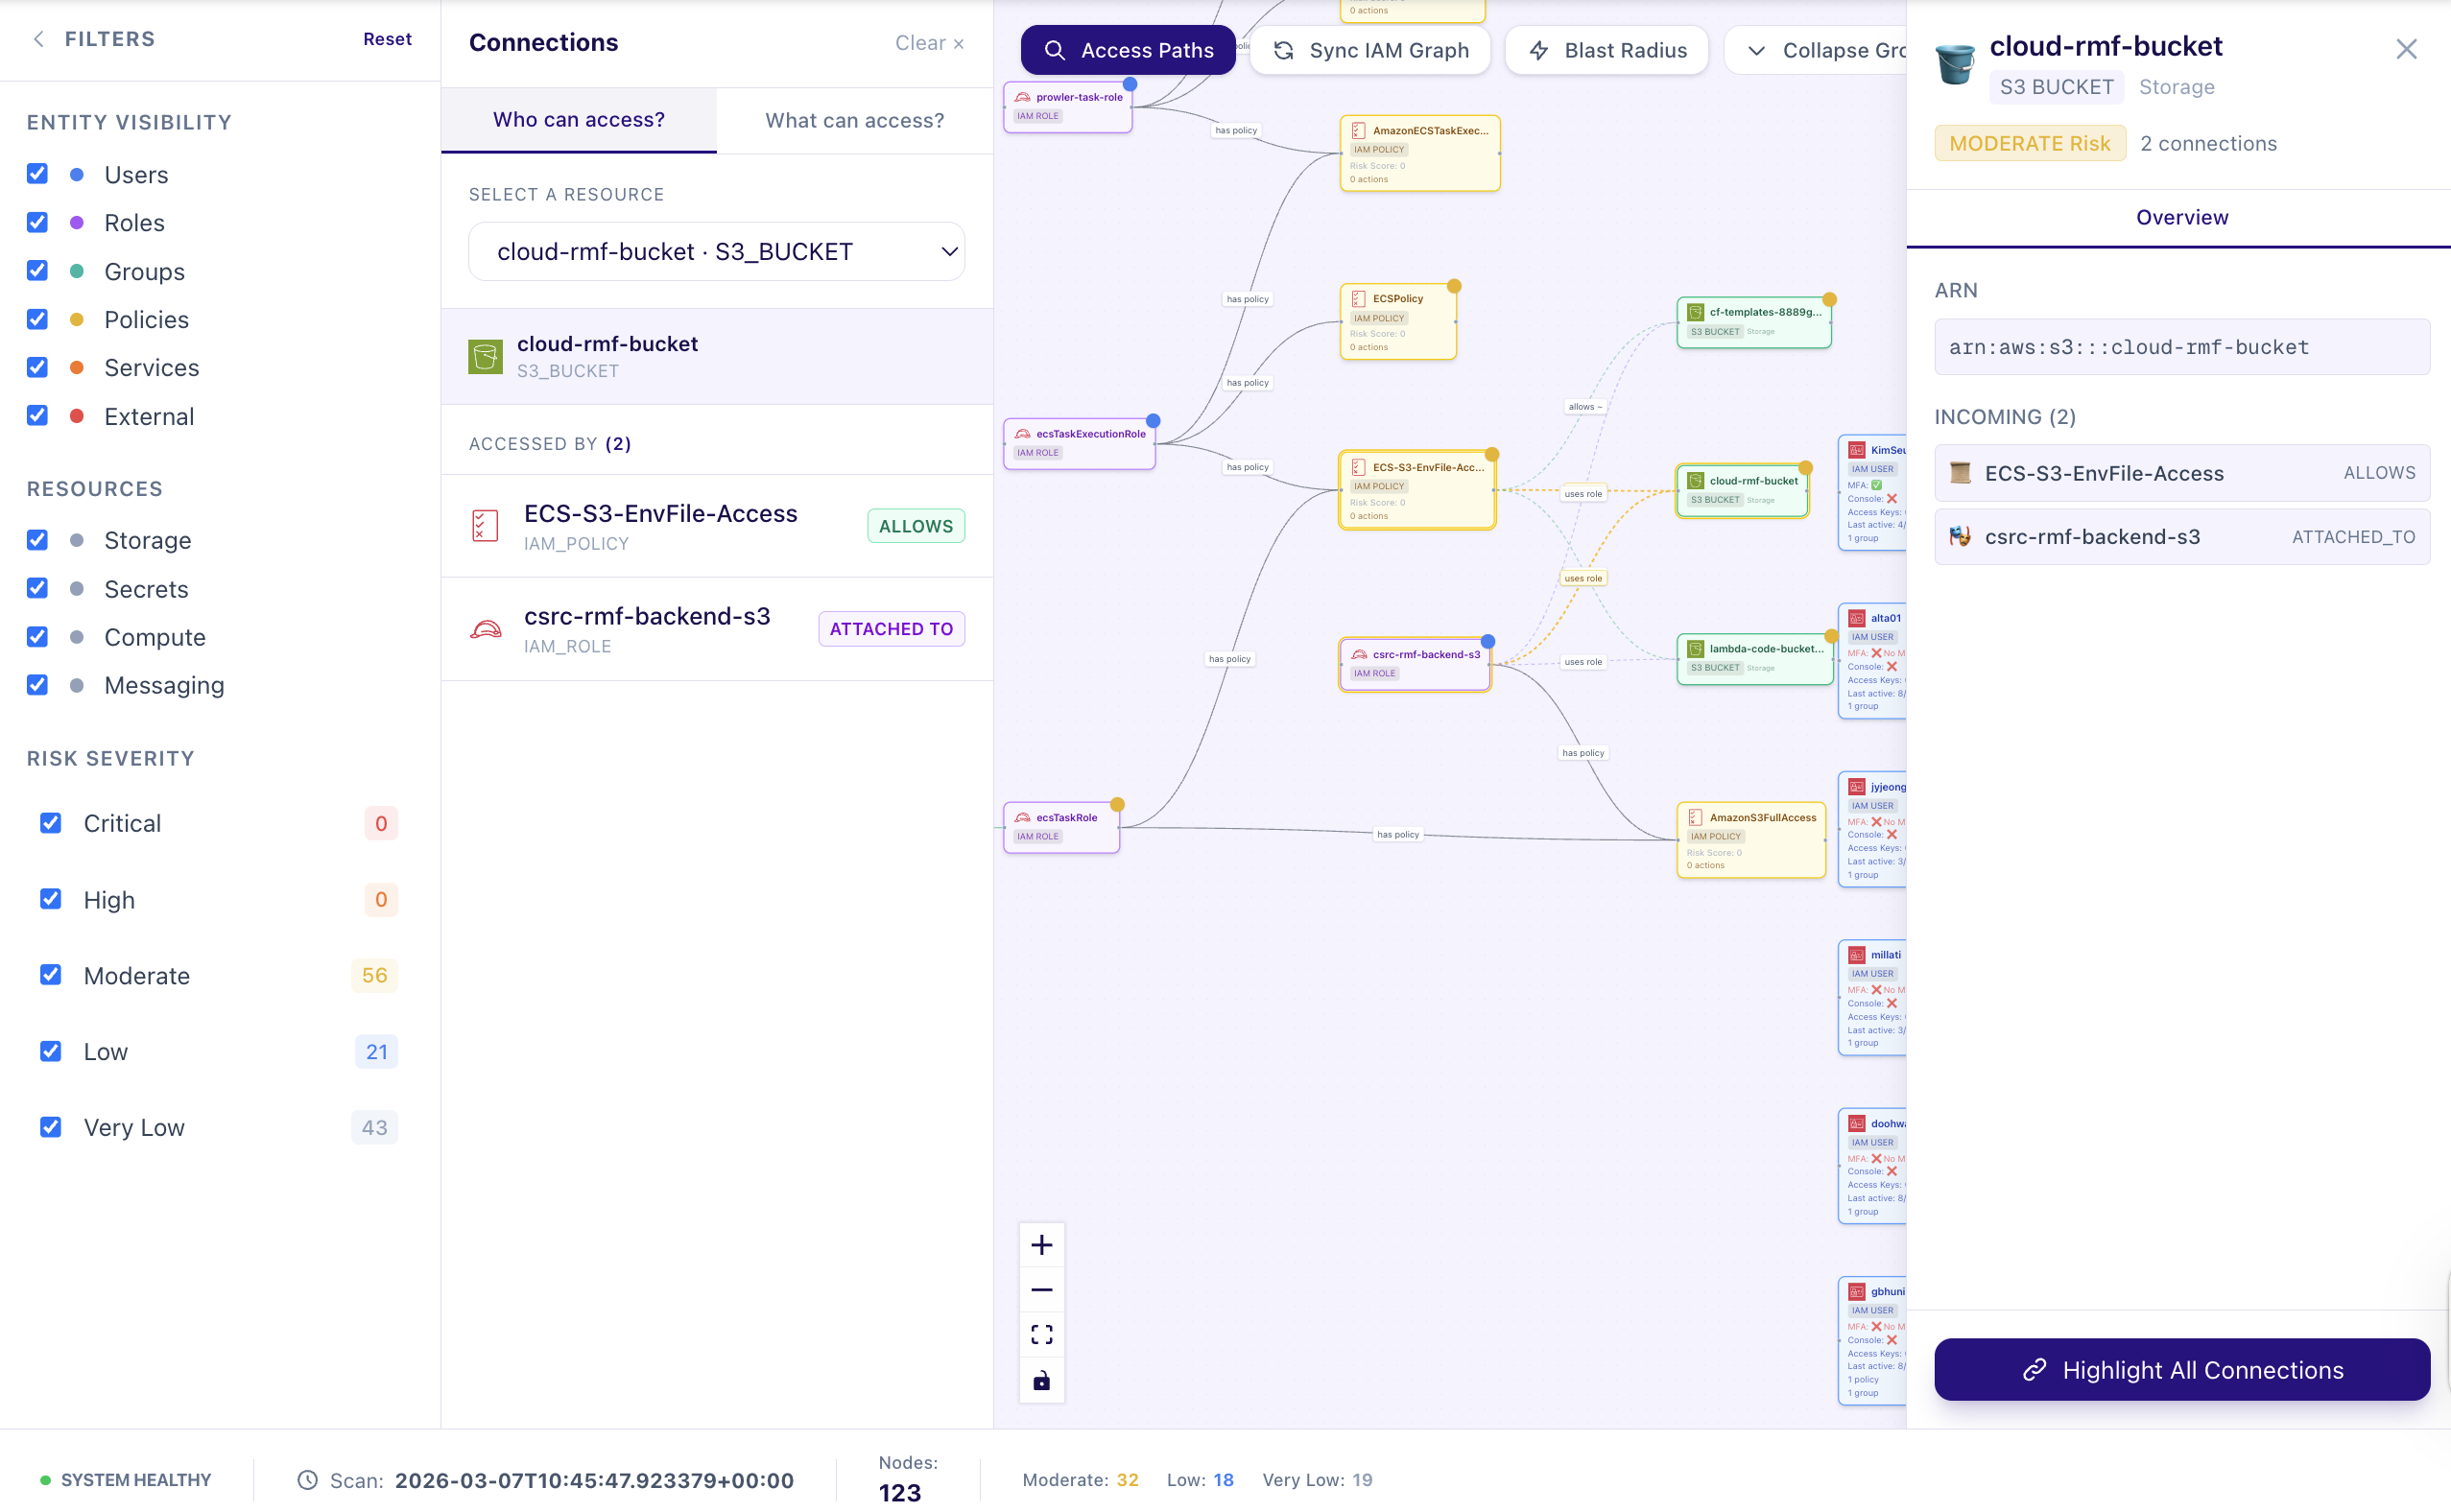Select the ecsTaskRole graph node

(1061, 827)
